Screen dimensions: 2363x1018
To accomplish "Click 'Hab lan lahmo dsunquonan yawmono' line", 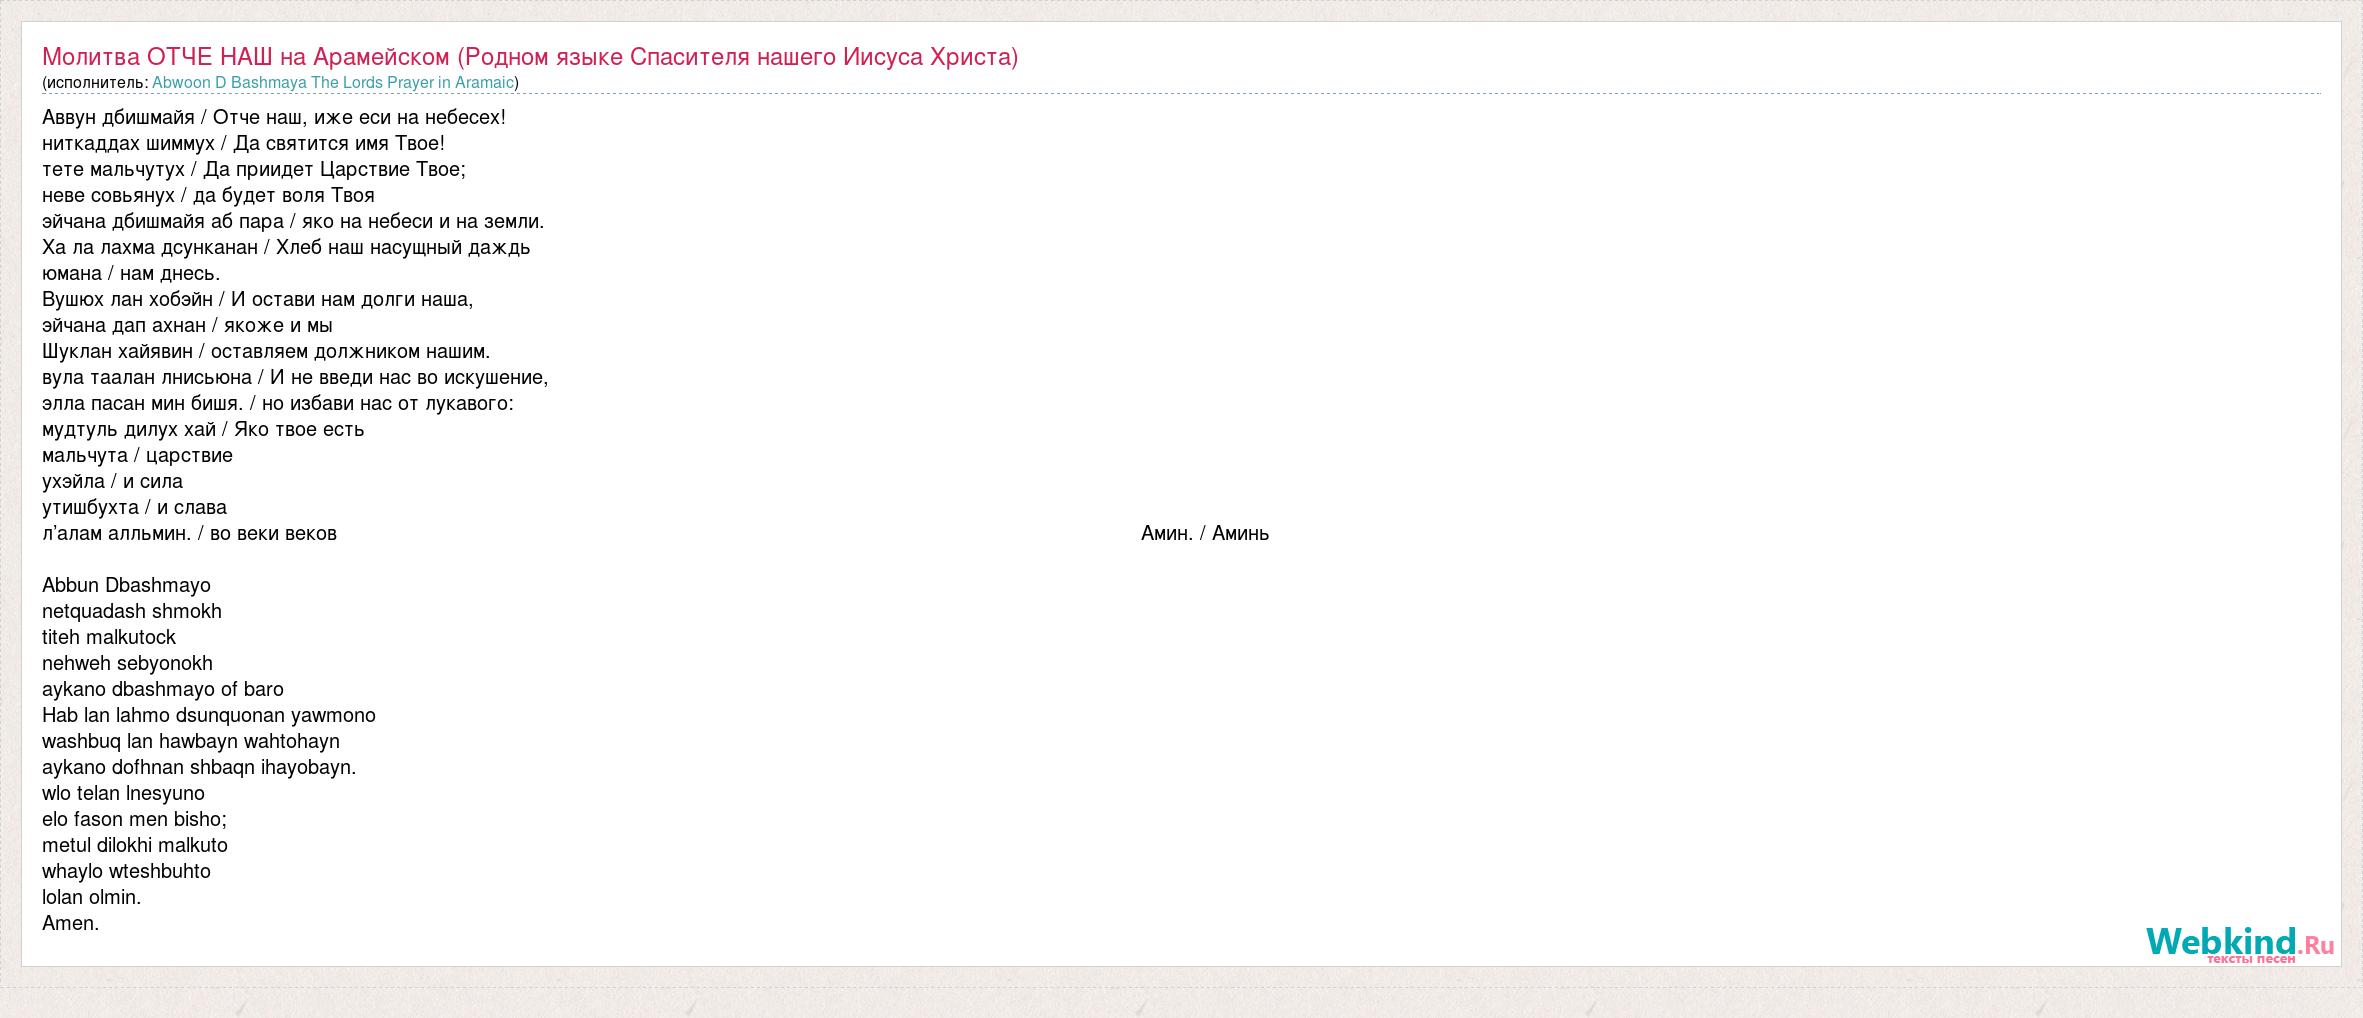I will click(x=208, y=716).
